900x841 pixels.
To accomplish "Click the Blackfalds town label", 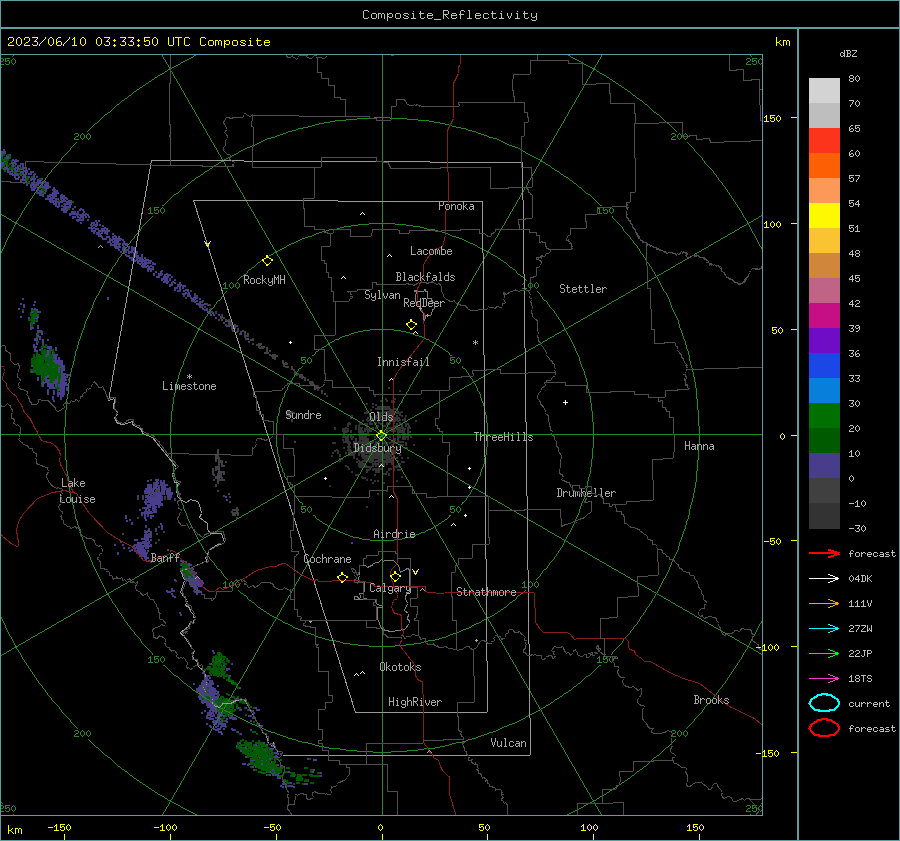I will [425, 277].
